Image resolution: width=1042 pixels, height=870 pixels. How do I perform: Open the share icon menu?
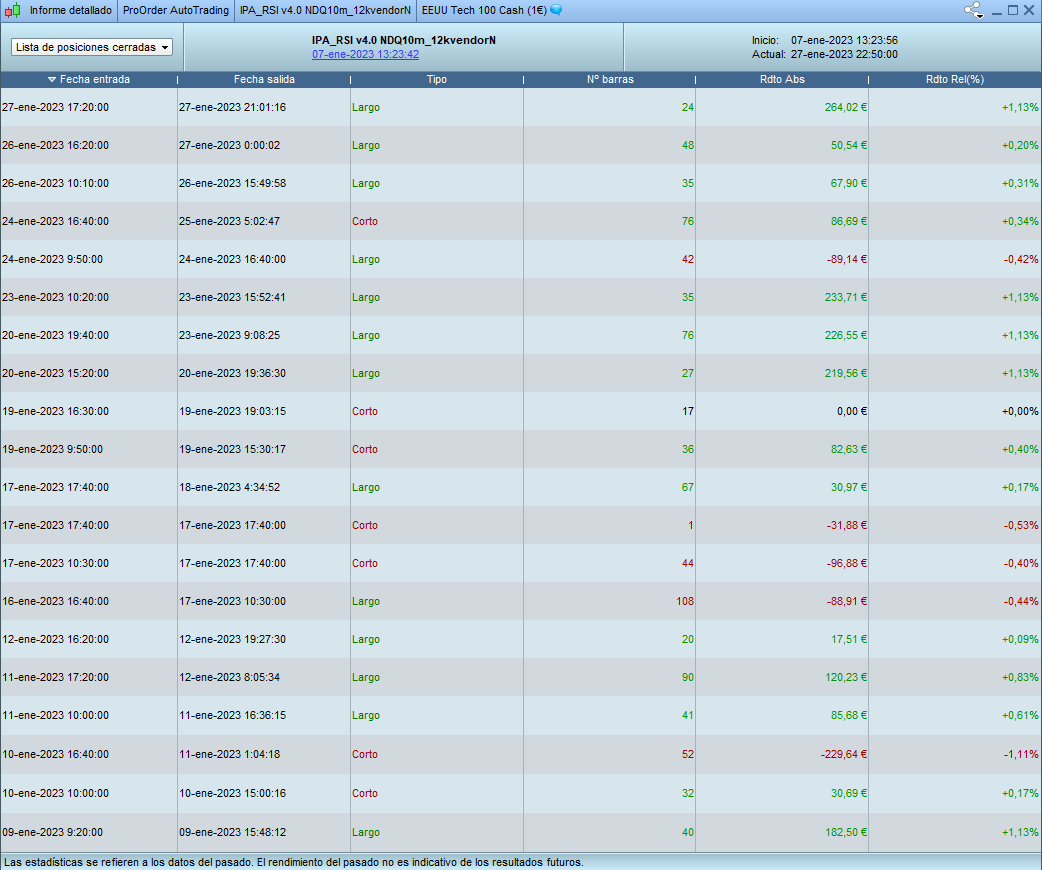(974, 10)
